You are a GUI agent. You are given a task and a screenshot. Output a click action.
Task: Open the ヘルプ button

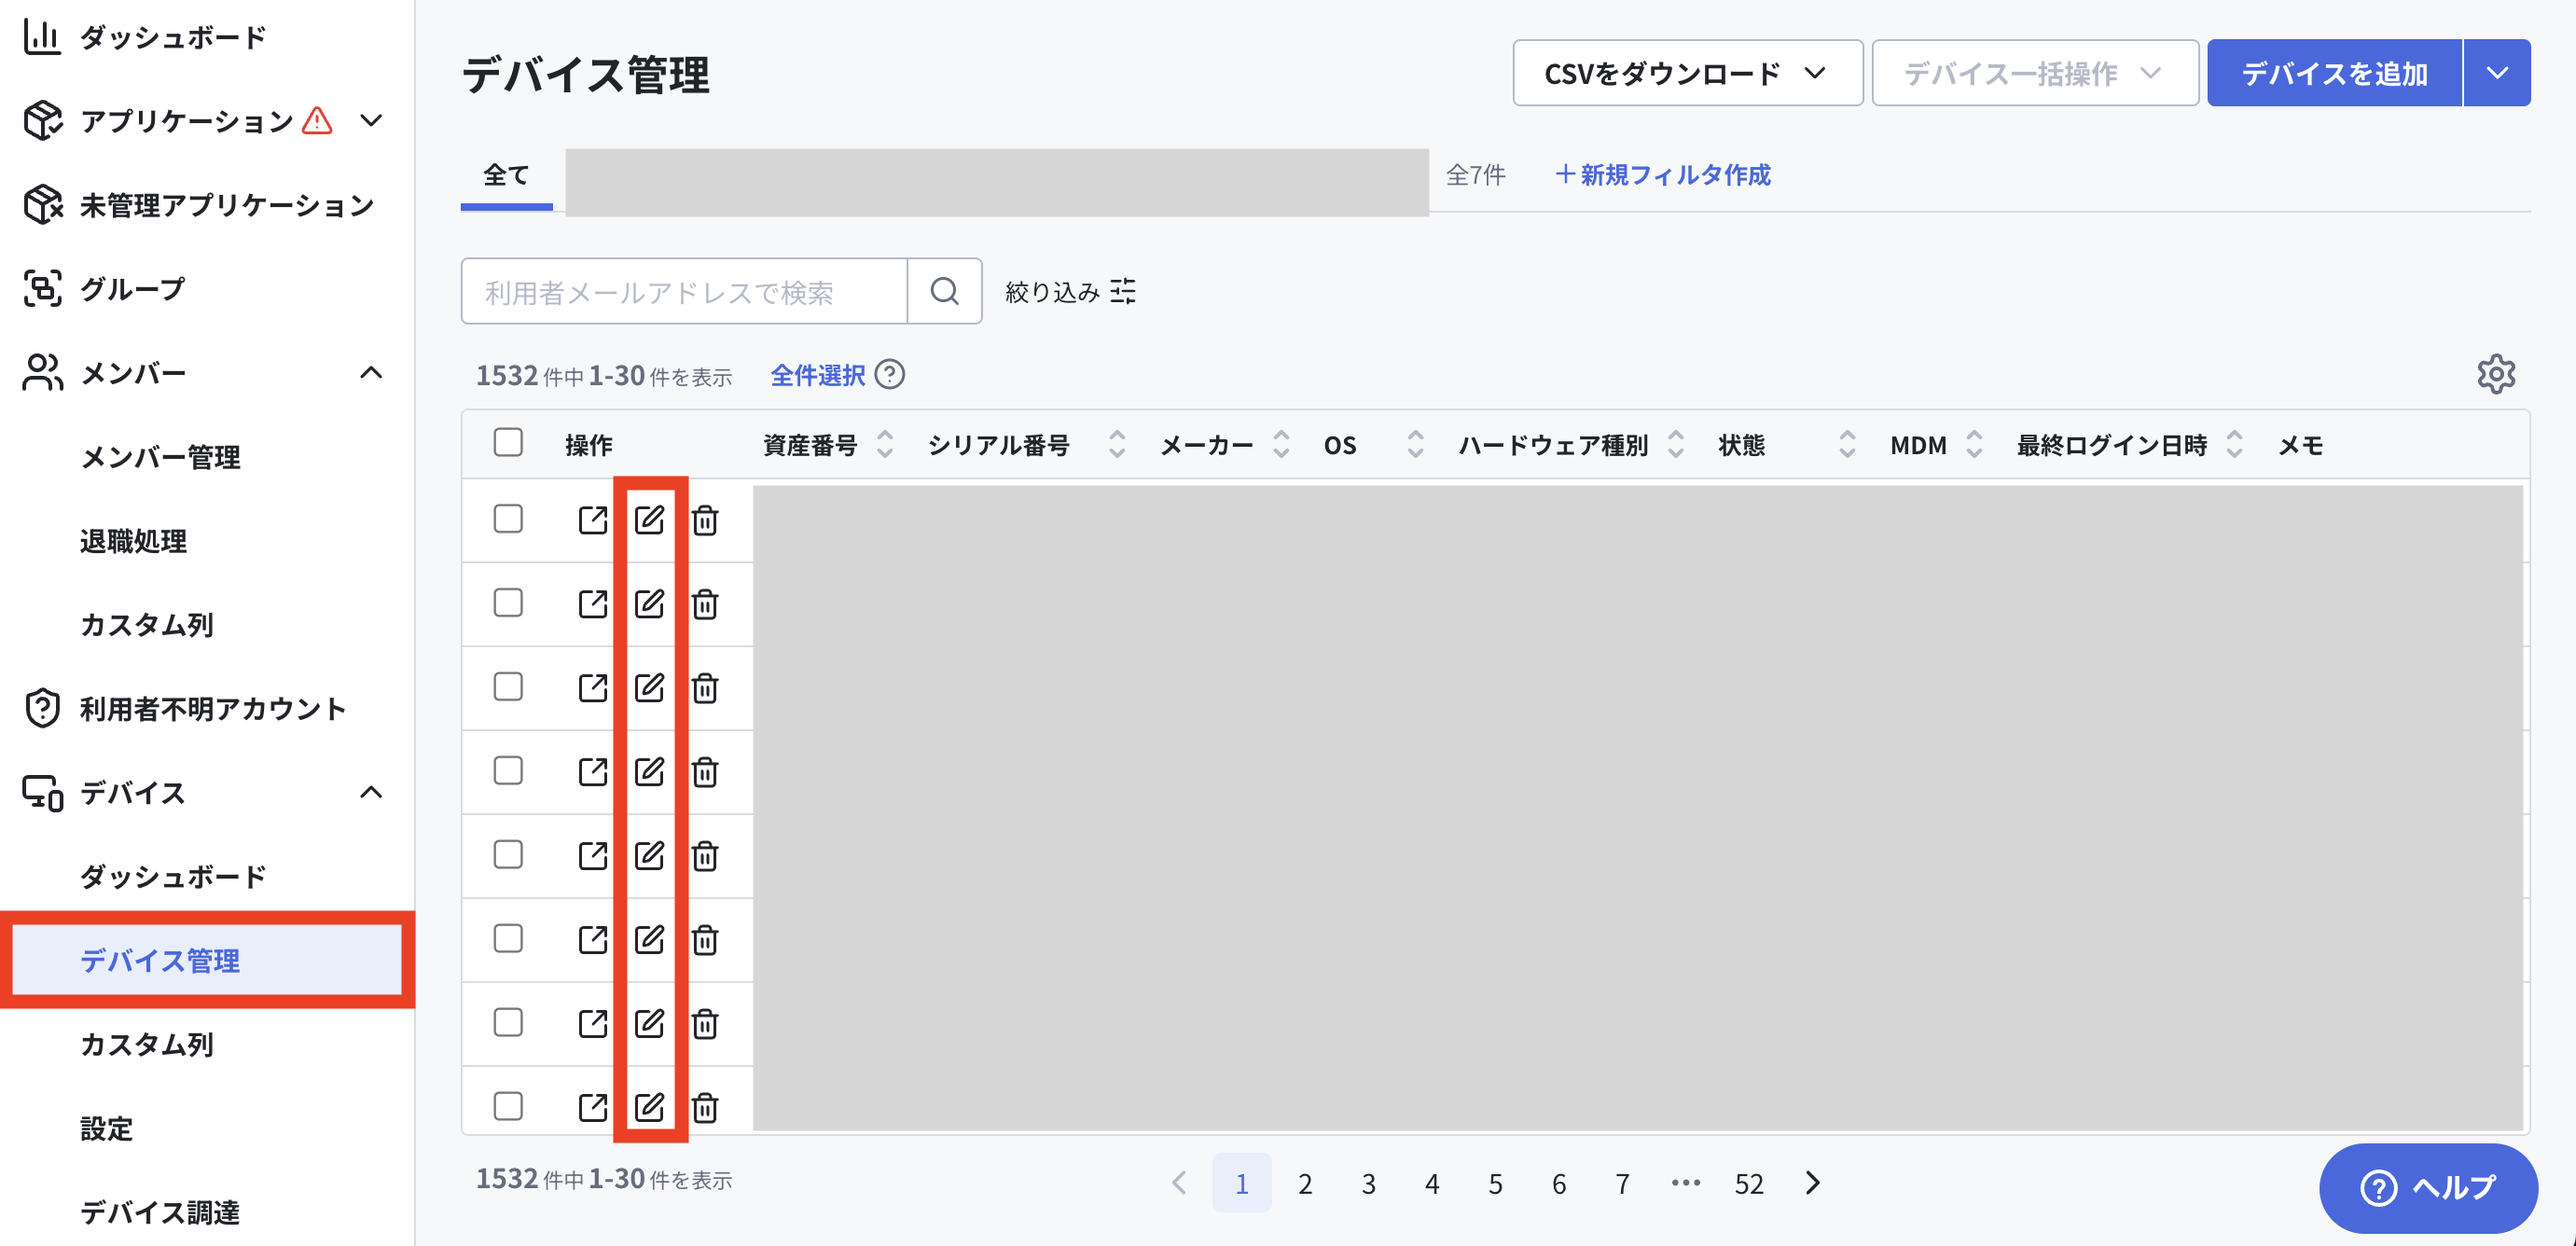(x=2428, y=1187)
